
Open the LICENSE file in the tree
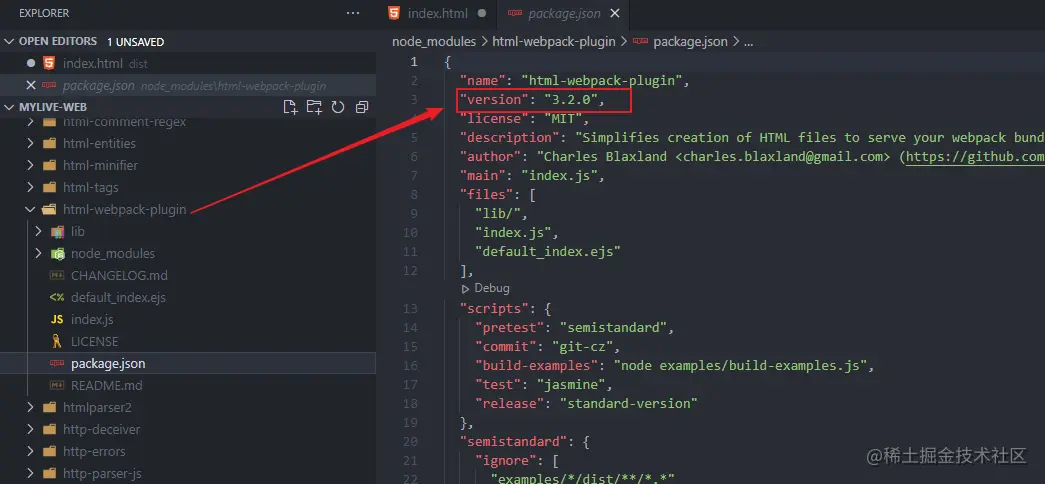tap(95, 342)
